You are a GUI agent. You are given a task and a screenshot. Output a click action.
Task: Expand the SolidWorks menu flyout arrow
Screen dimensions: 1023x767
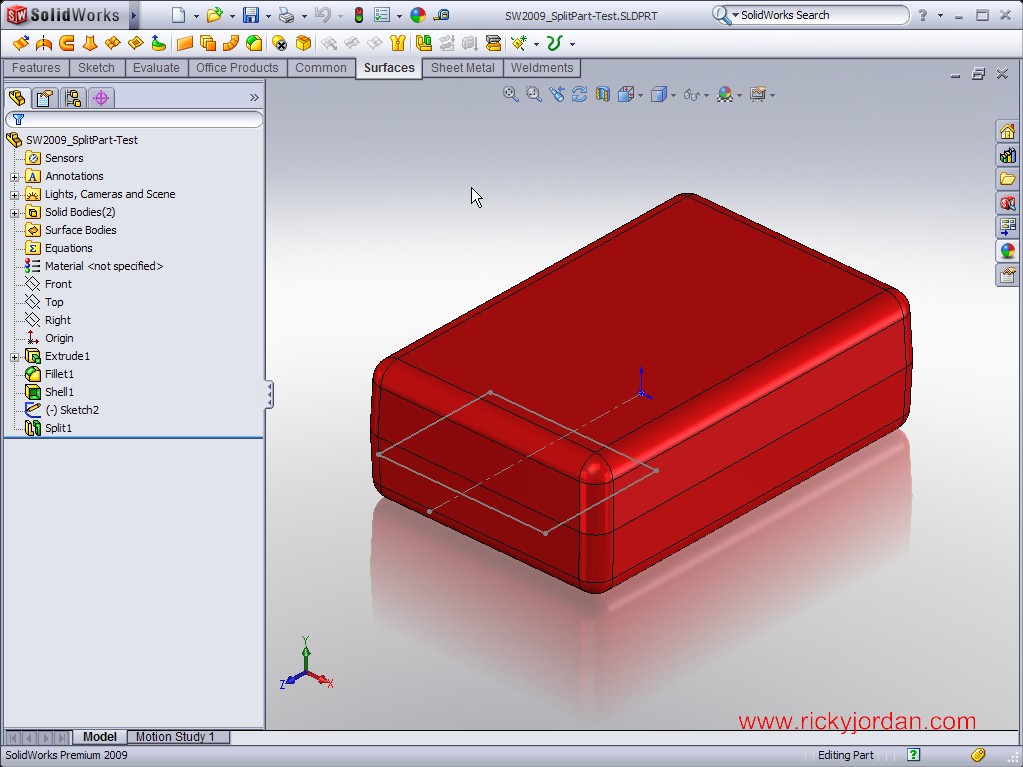click(x=133, y=15)
